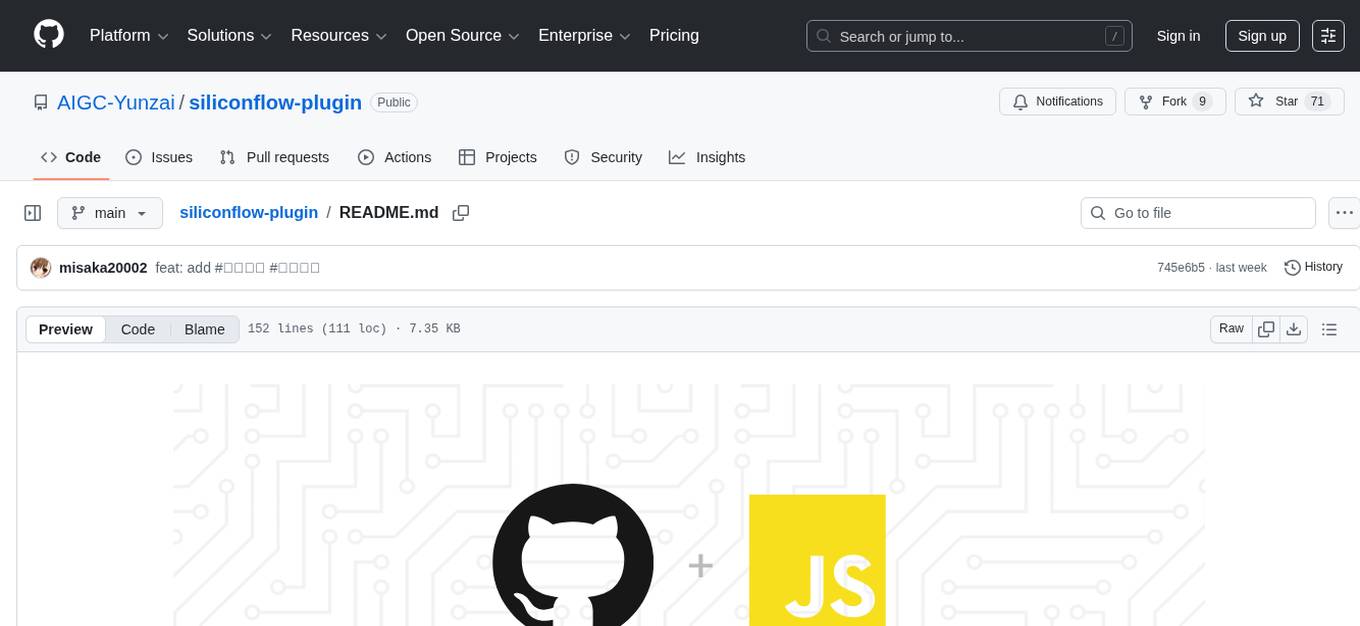Open GitHub homepage via the logo icon
The width and height of the screenshot is (1360, 626).
(48, 35)
